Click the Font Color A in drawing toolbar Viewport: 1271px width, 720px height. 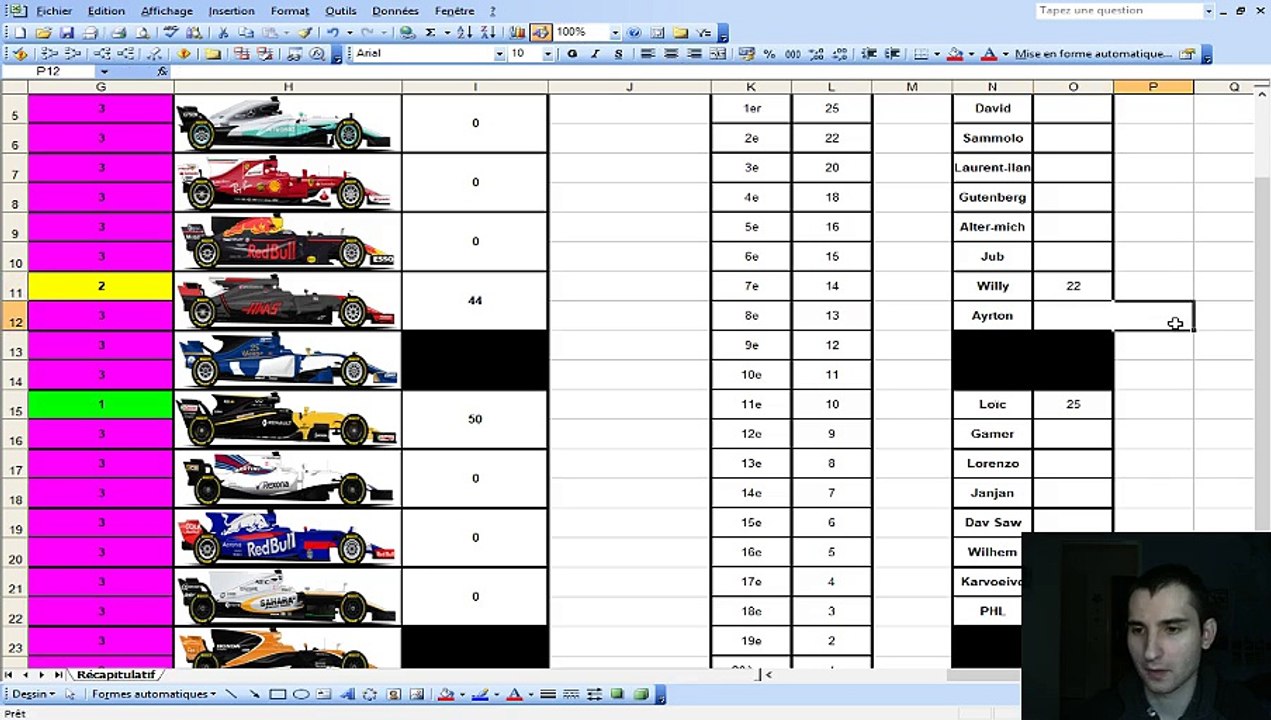pyautogui.click(x=514, y=694)
